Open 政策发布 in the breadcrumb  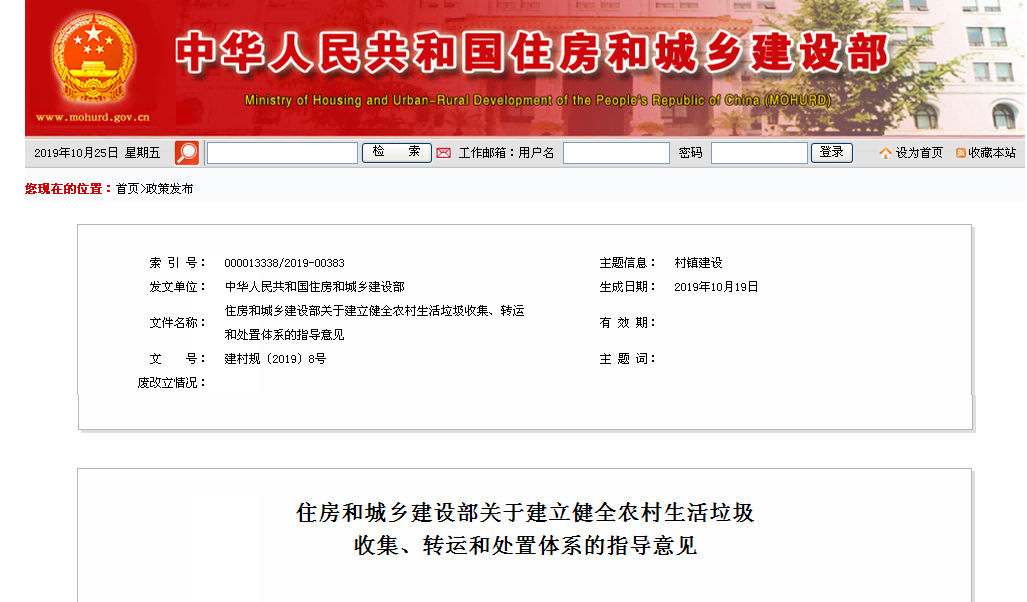pyautogui.click(x=169, y=189)
